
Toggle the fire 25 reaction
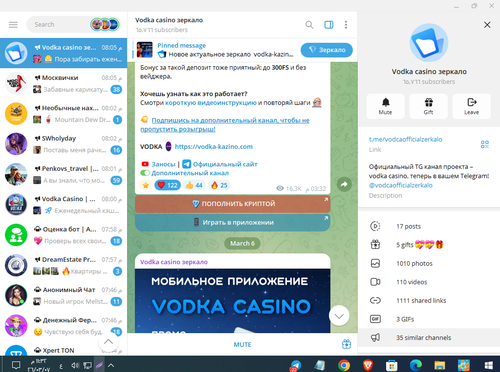(x=219, y=185)
